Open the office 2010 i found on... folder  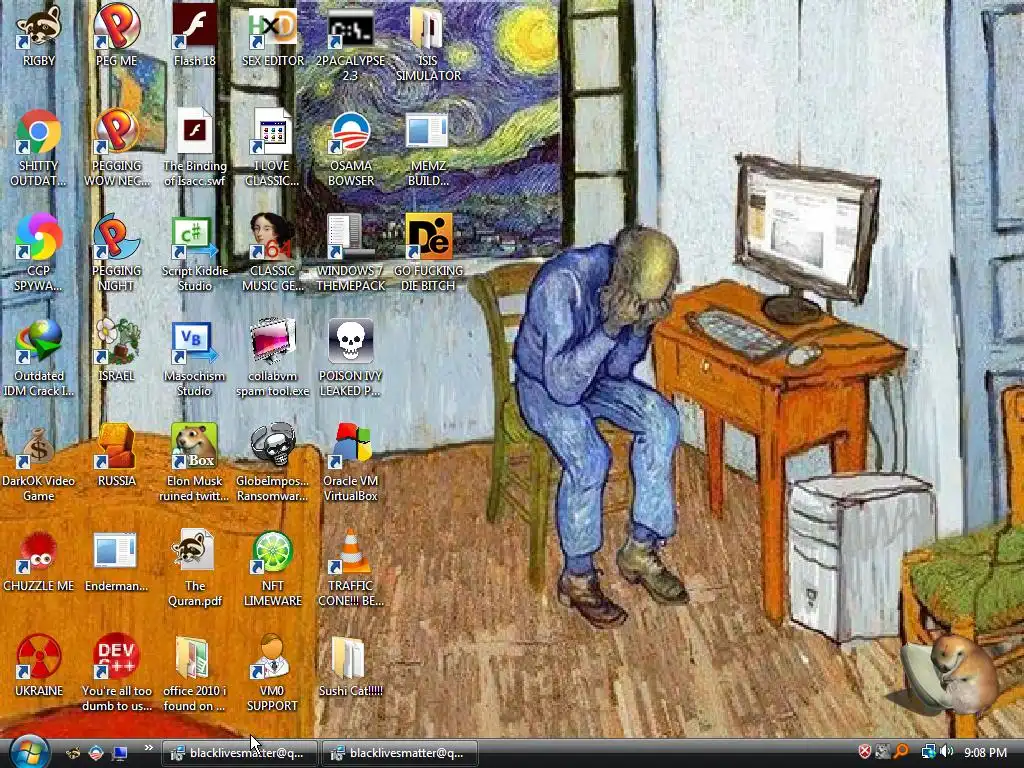[x=195, y=657]
